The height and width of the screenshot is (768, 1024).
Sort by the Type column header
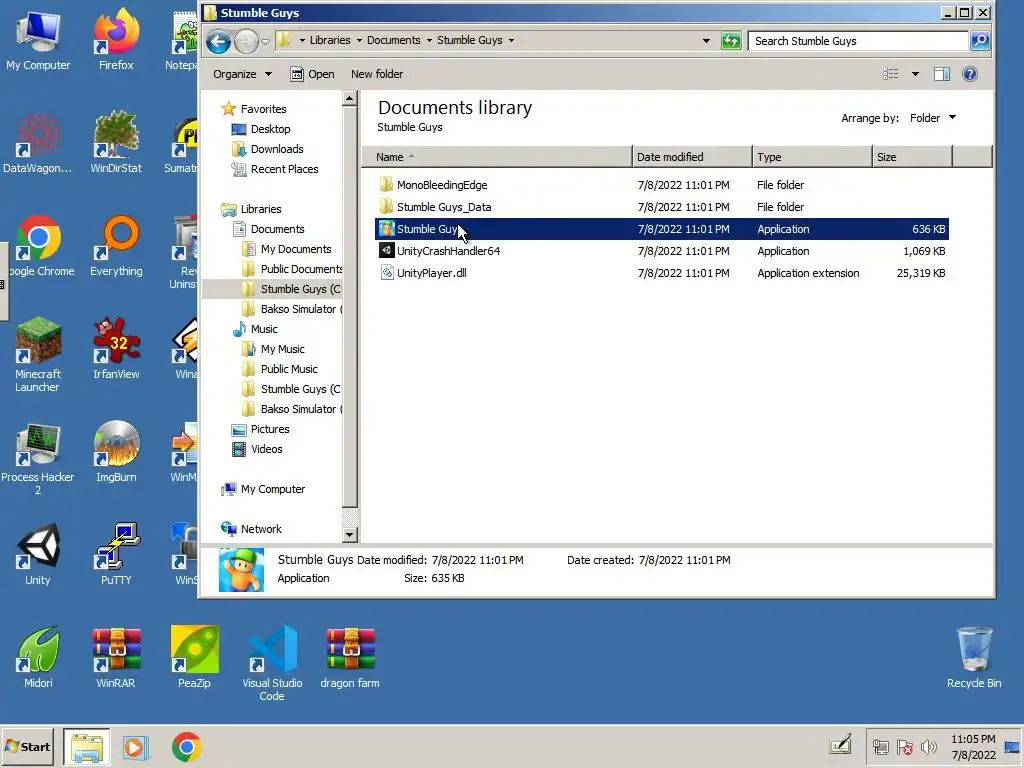coord(812,157)
